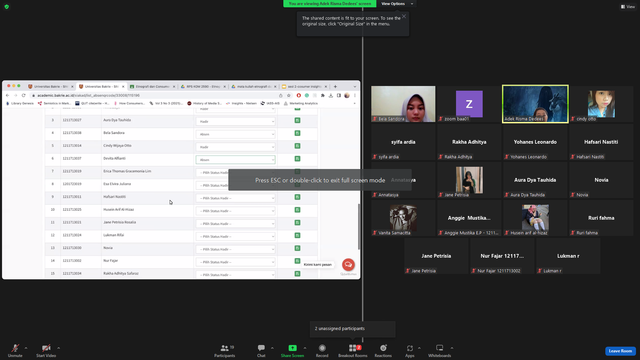The image size is (640, 360).
Task: Click green action icon in Cindy Wijaya Otto row
Action: [x=297, y=146]
